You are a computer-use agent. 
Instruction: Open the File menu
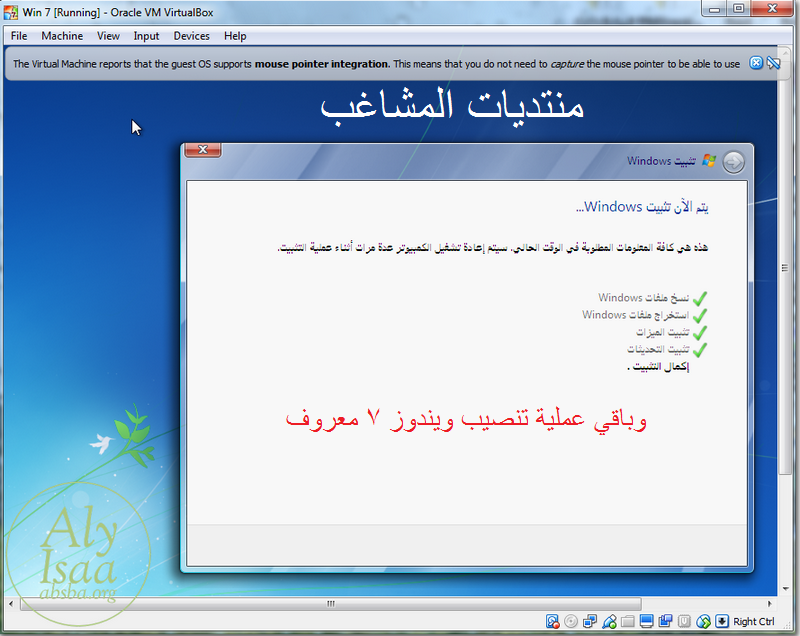click(19, 36)
